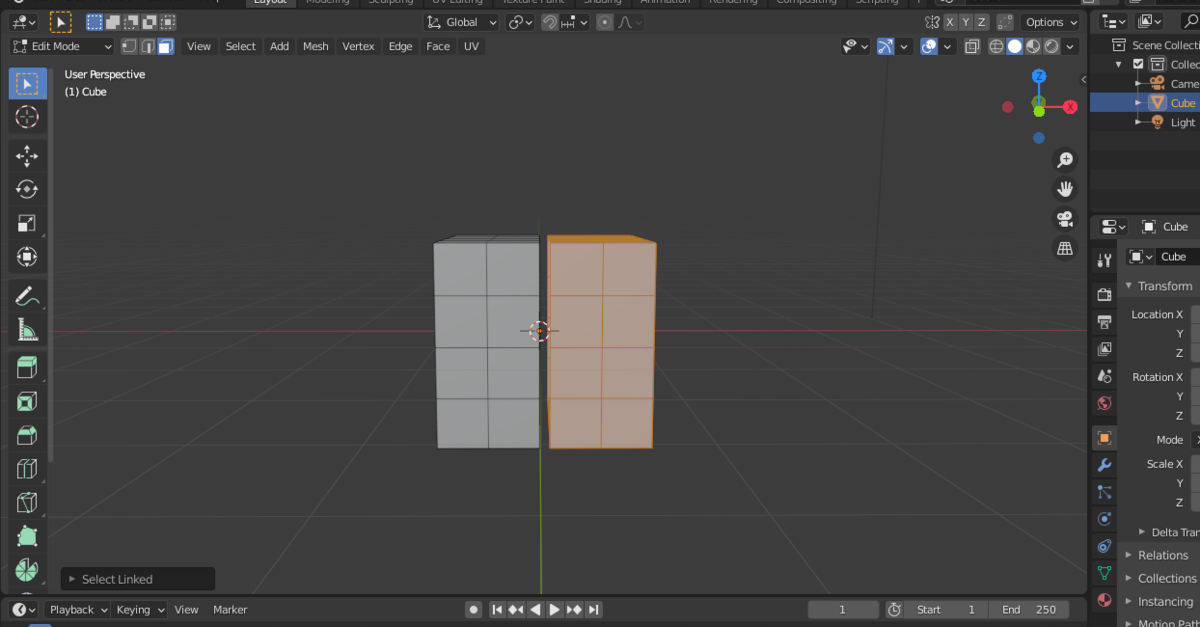Image resolution: width=1200 pixels, height=627 pixels.
Task: Open the Material properties tab
Action: 1104,600
